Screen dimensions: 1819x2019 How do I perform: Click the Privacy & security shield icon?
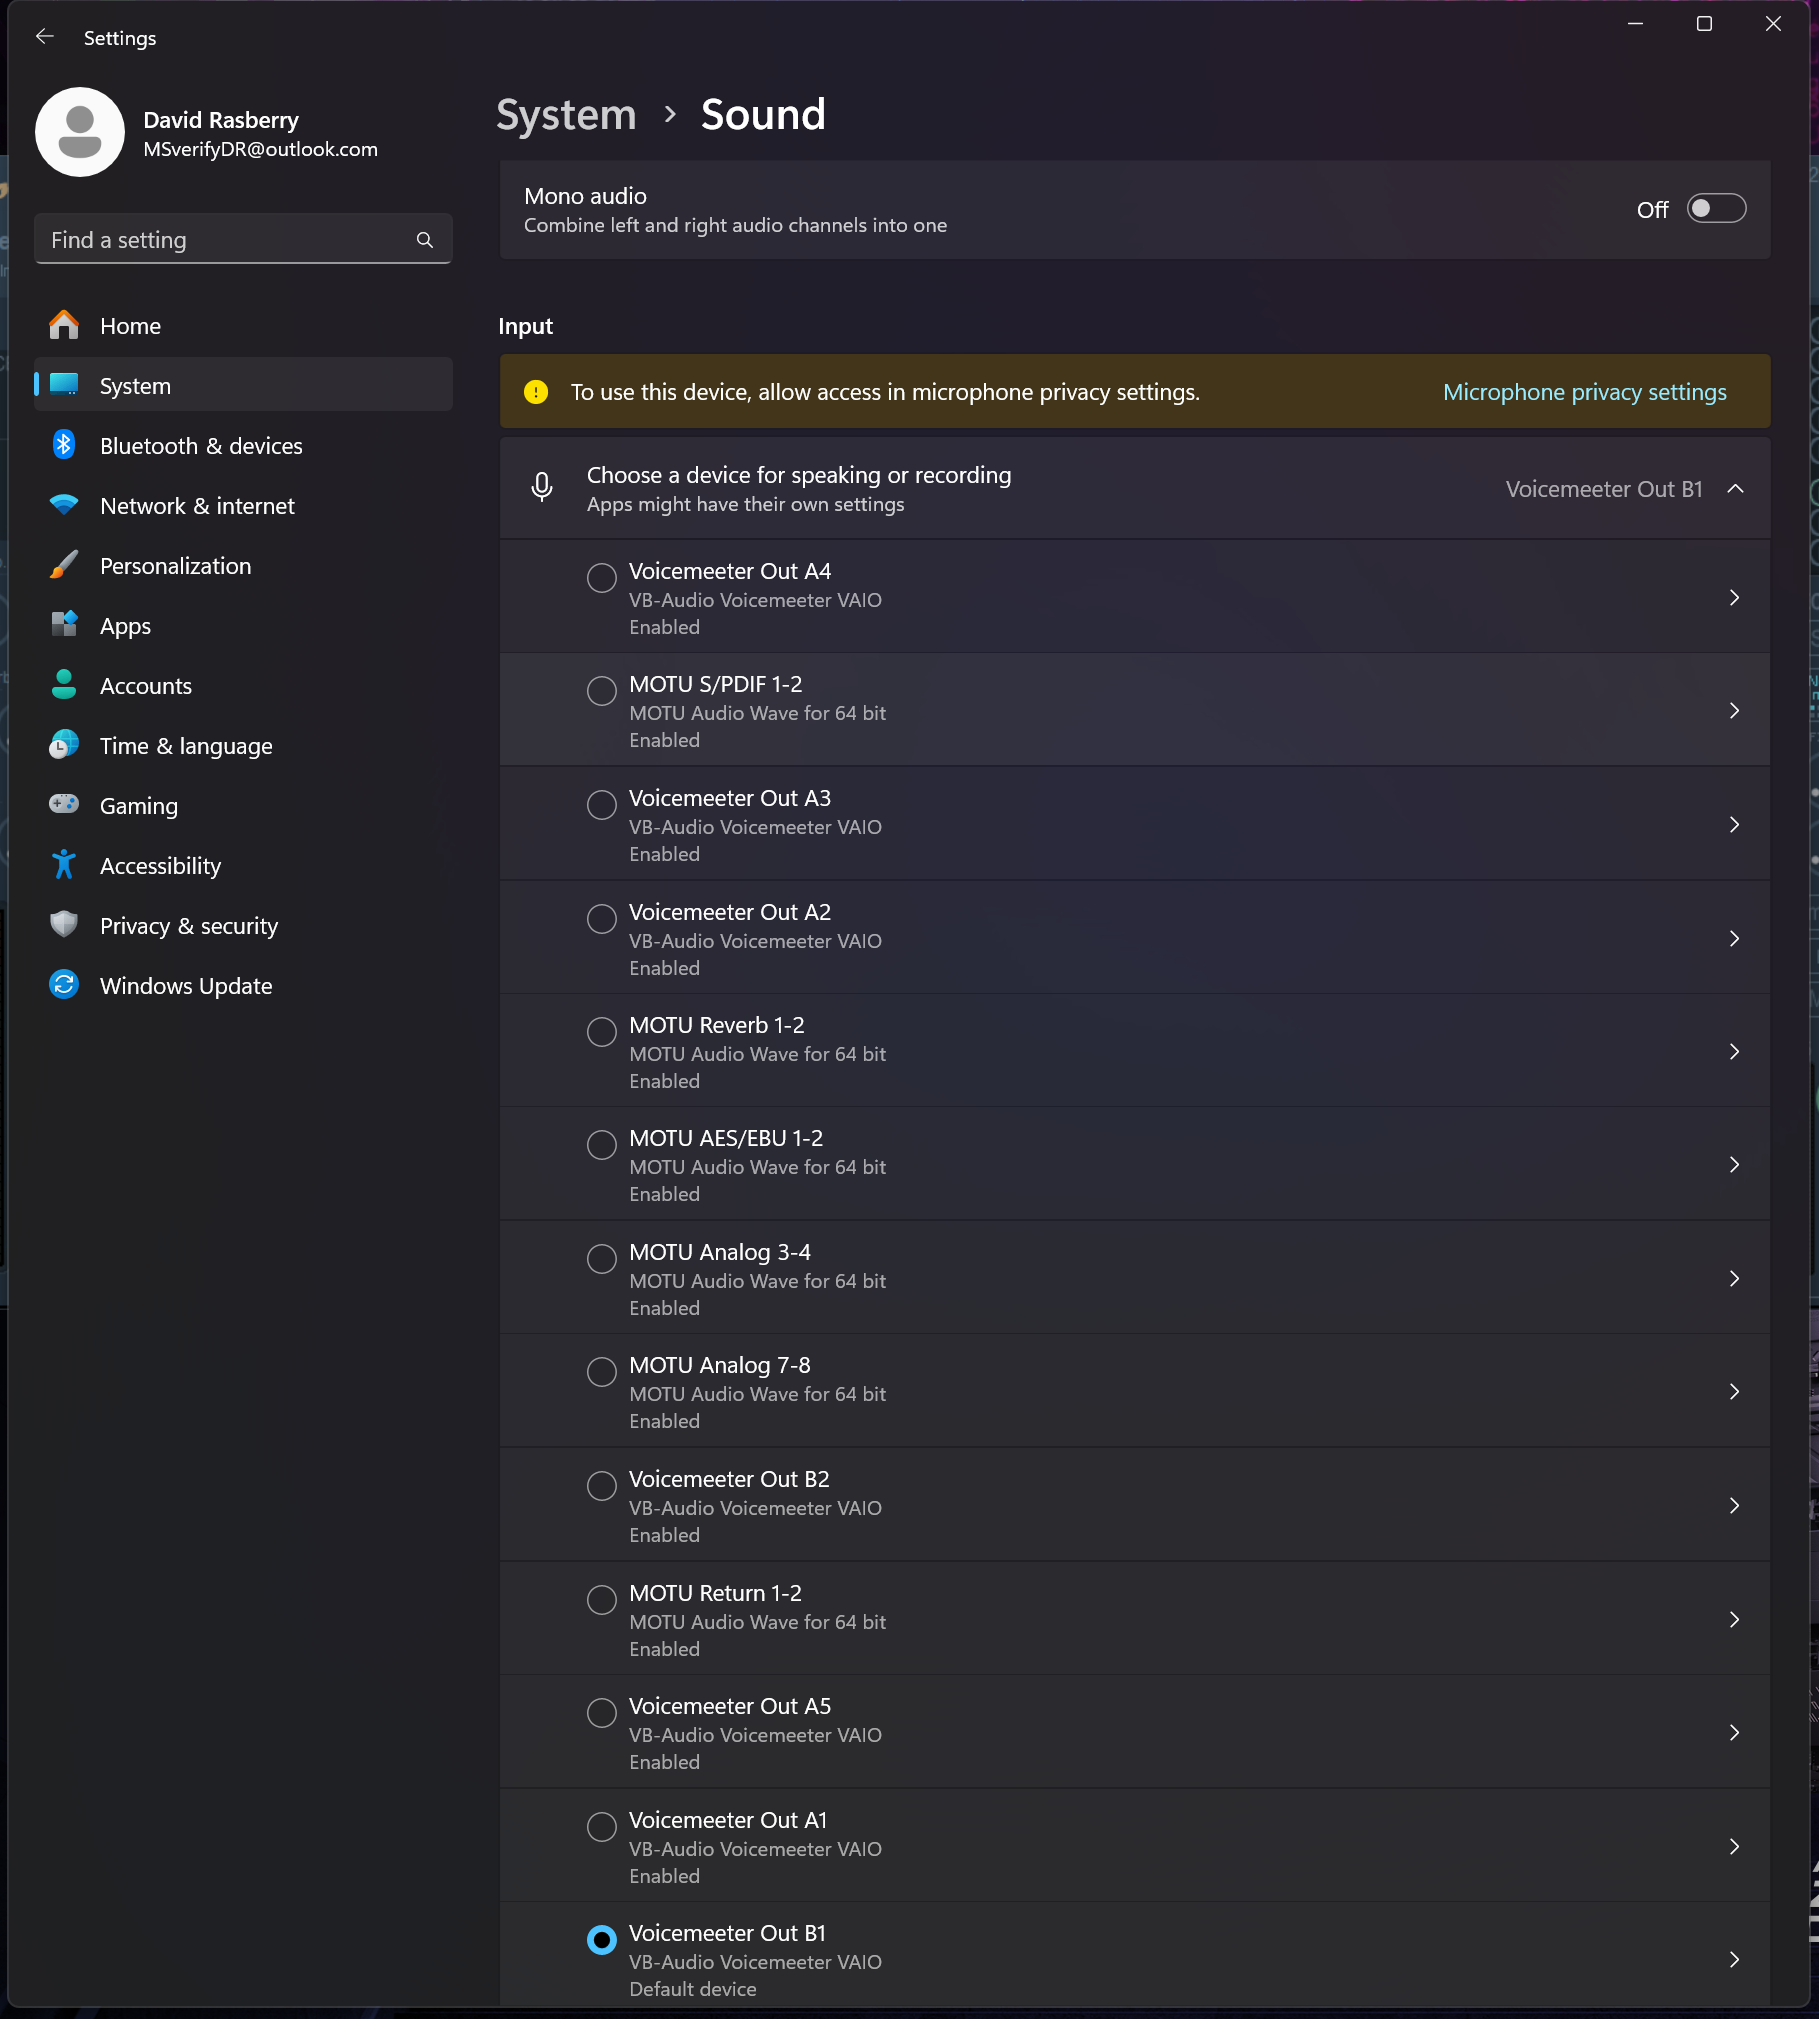64,925
